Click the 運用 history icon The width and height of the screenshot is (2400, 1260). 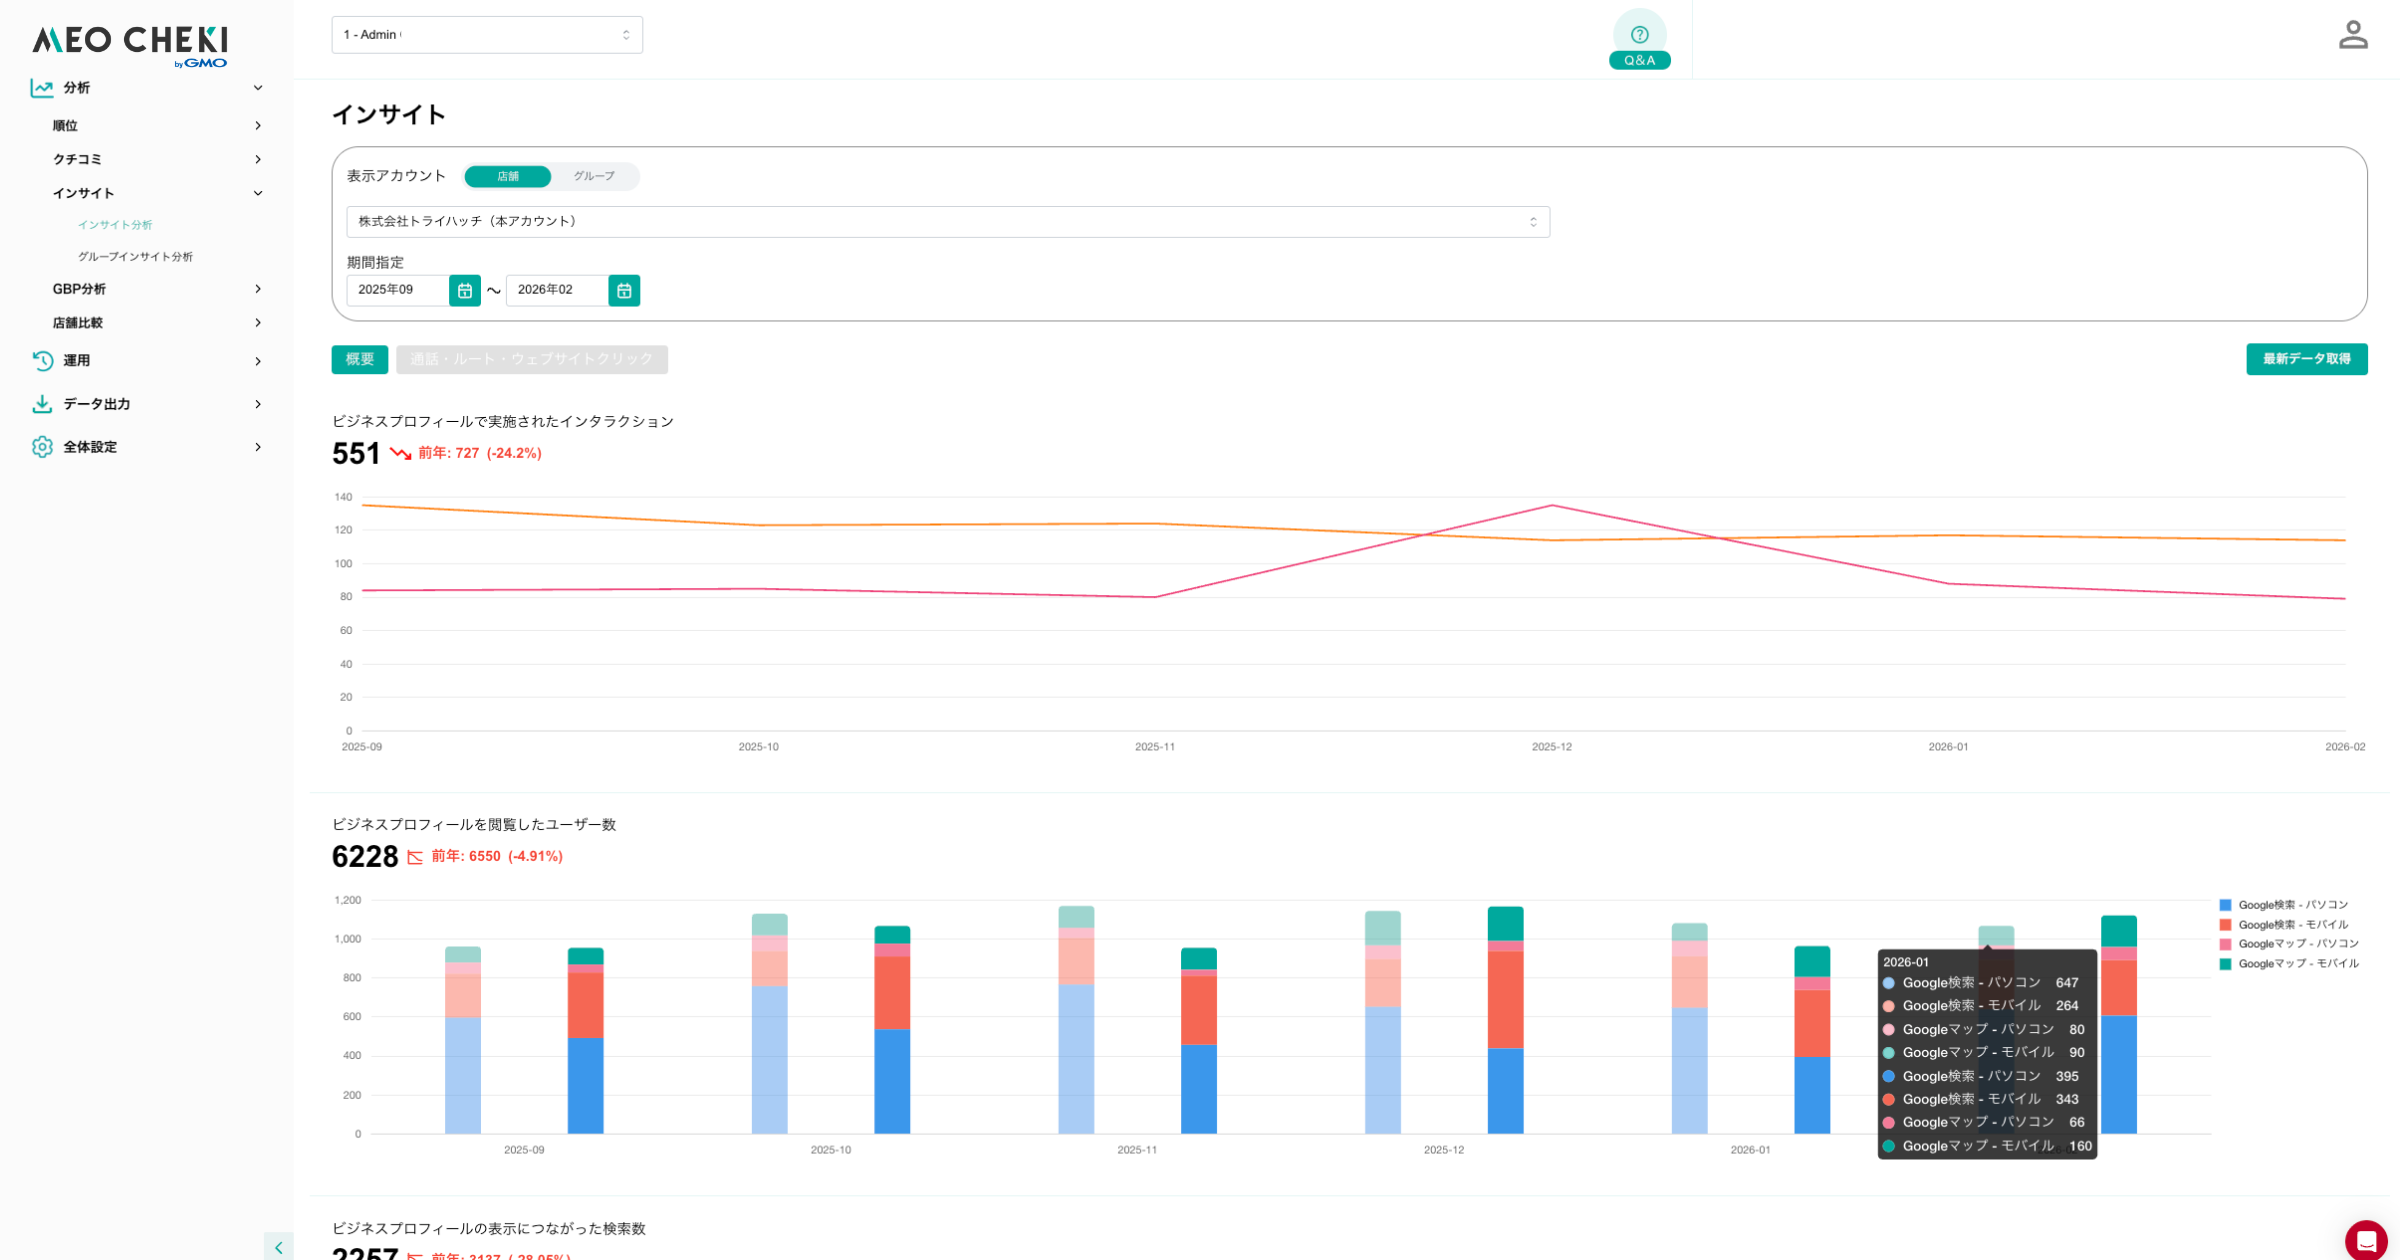tap(42, 361)
